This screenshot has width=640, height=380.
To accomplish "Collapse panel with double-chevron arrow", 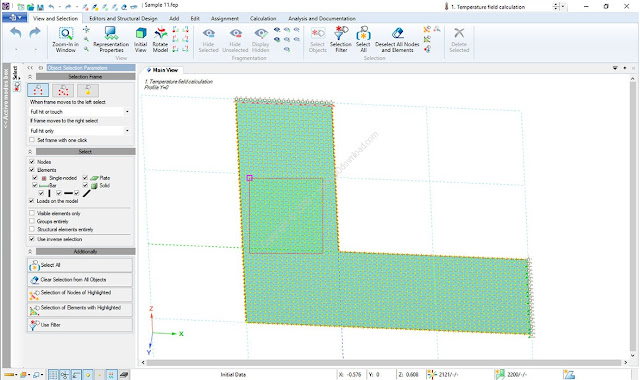I will (x=30, y=68).
